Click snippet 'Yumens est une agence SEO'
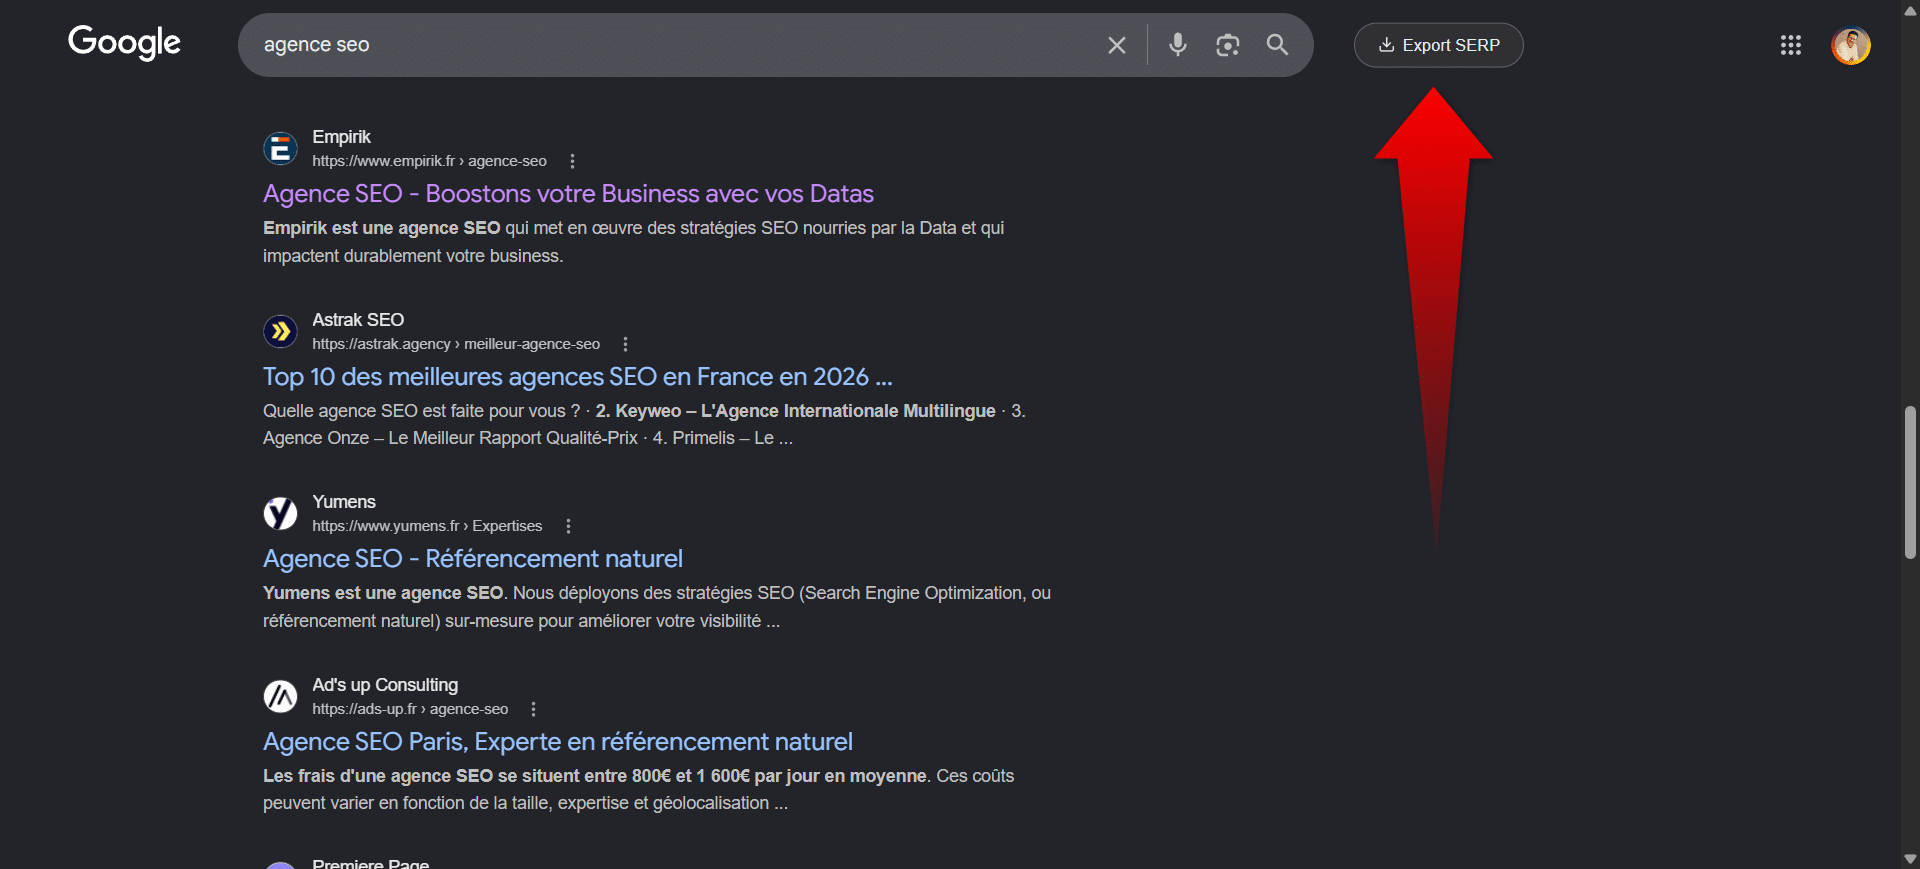This screenshot has height=869, width=1920. point(383,593)
